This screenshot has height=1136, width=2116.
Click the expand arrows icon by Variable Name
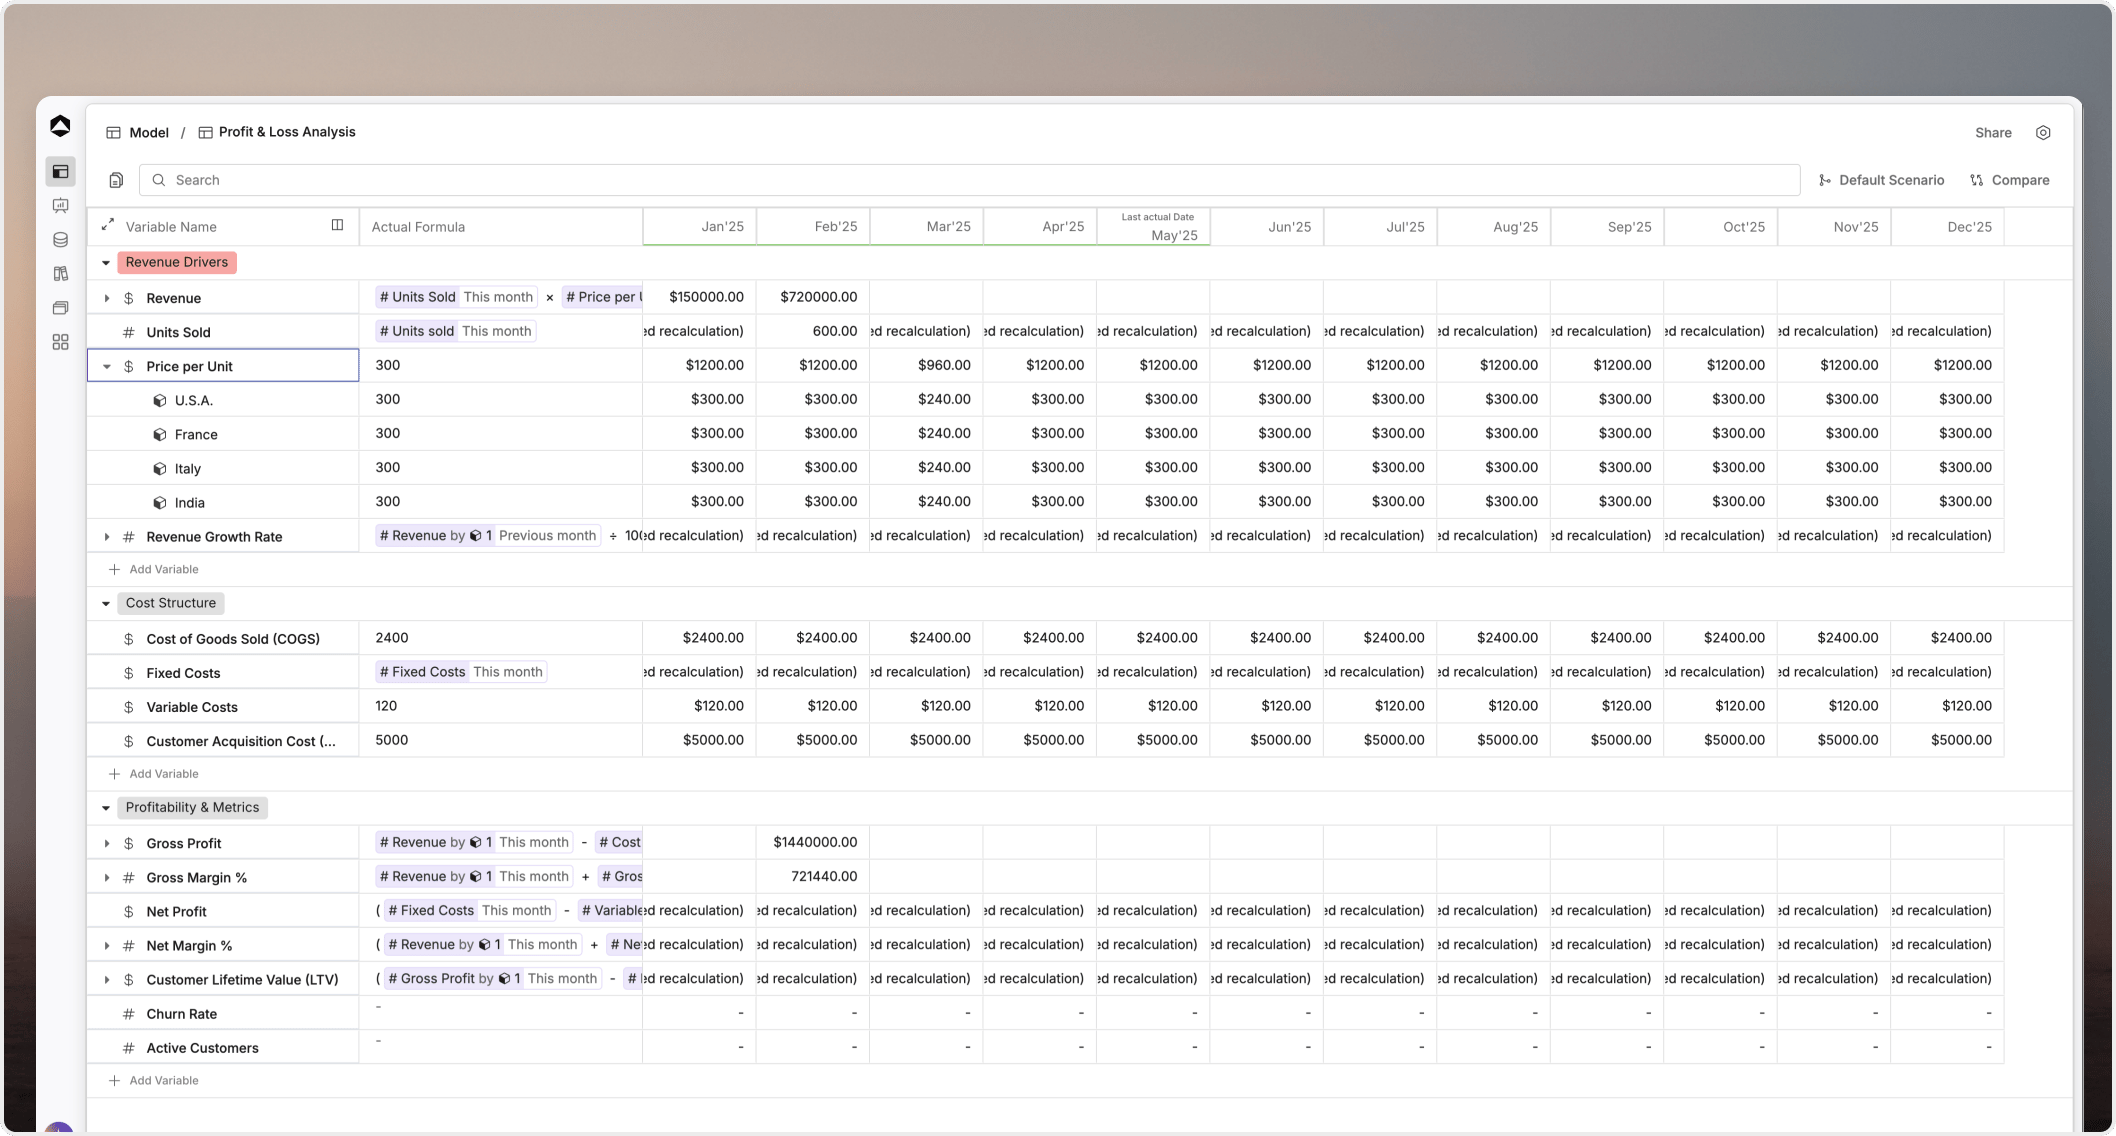[108, 226]
